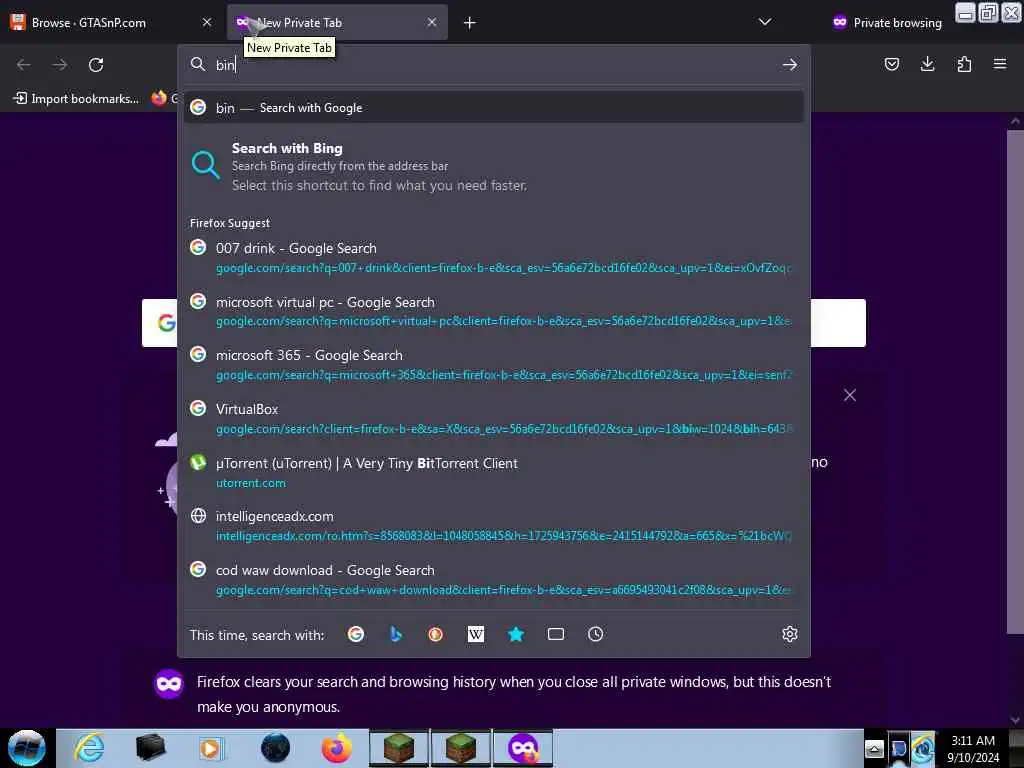Open cod waw download search suggestion
Screen dimensions: 1024x768
coord(493,579)
